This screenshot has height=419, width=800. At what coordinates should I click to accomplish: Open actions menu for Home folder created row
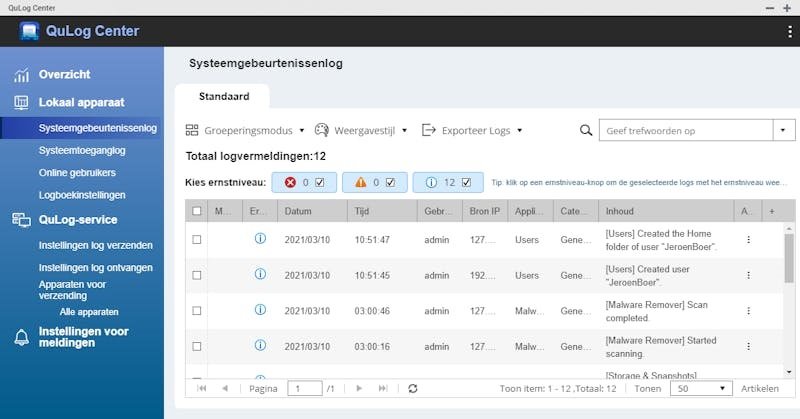pyautogui.click(x=748, y=239)
